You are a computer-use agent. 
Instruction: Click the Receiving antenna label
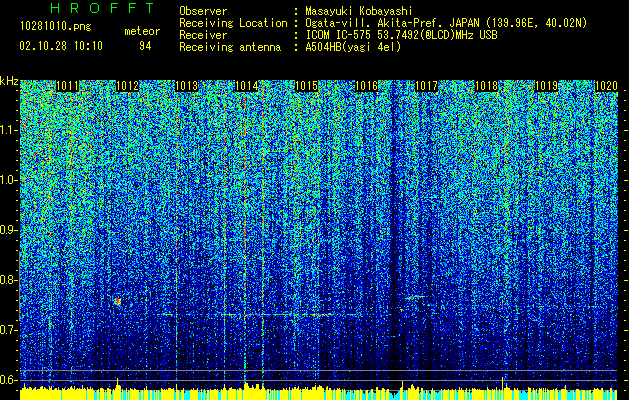[x=230, y=47]
